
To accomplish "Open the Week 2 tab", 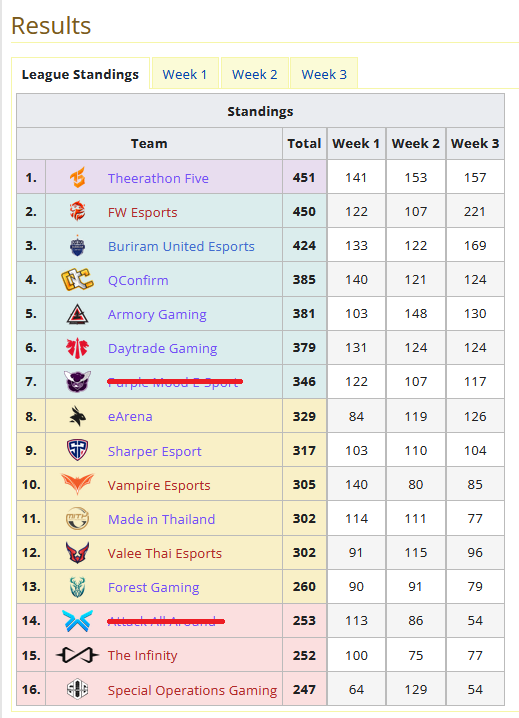I will (255, 74).
